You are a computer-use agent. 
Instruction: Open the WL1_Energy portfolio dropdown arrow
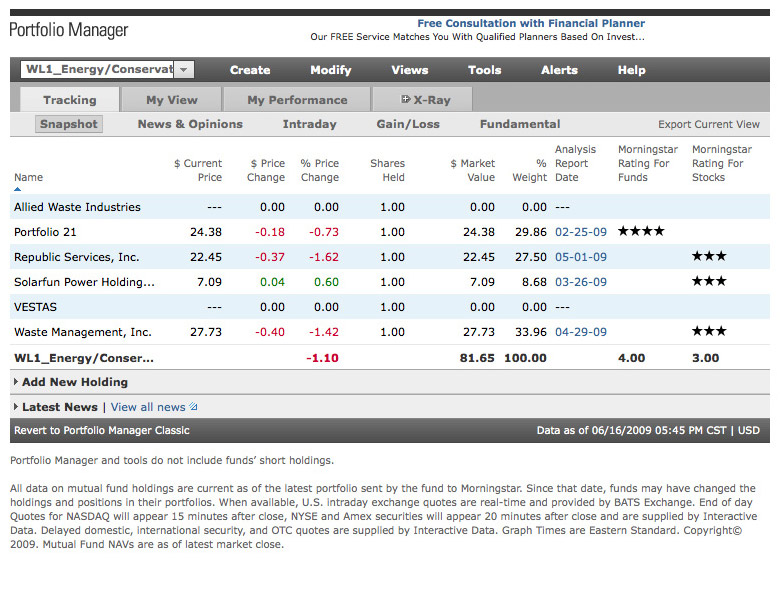[184, 70]
